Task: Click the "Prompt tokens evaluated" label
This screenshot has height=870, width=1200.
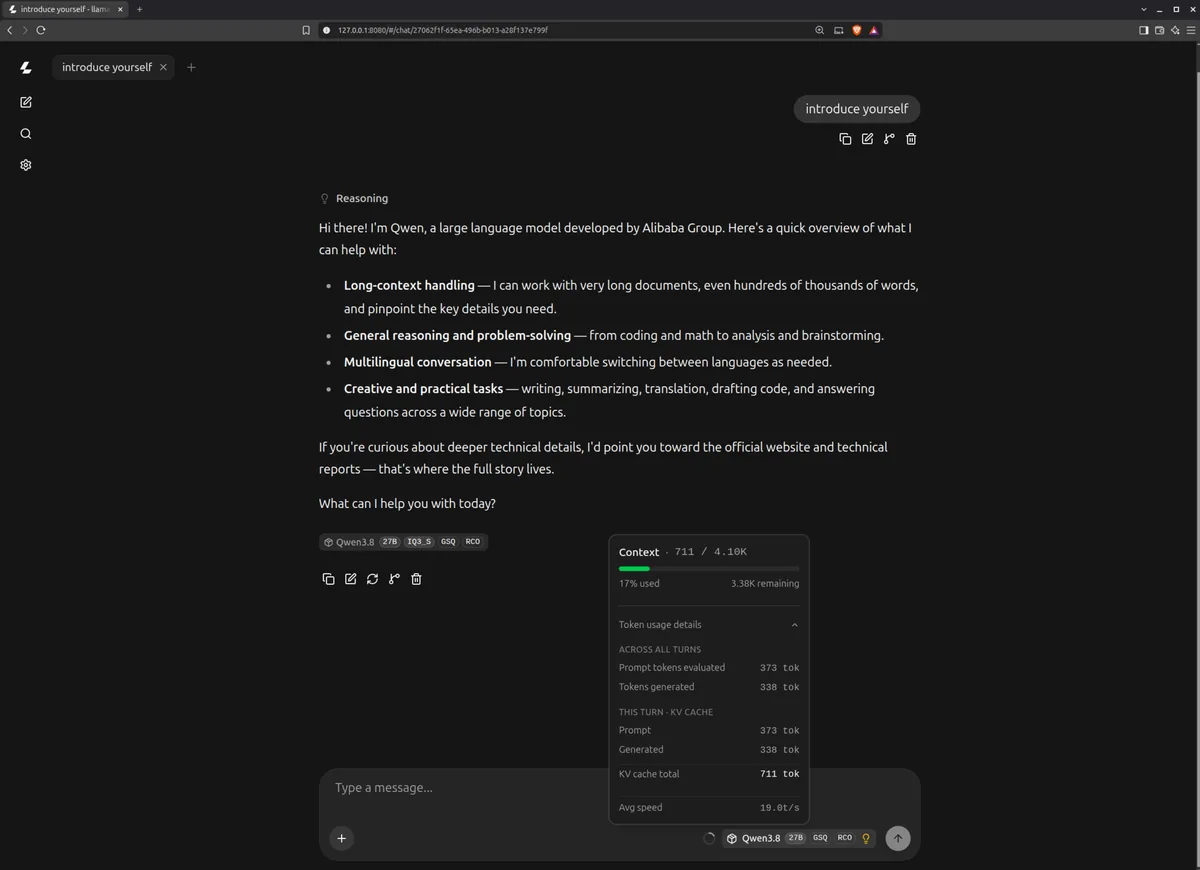Action: pyautogui.click(x=672, y=667)
